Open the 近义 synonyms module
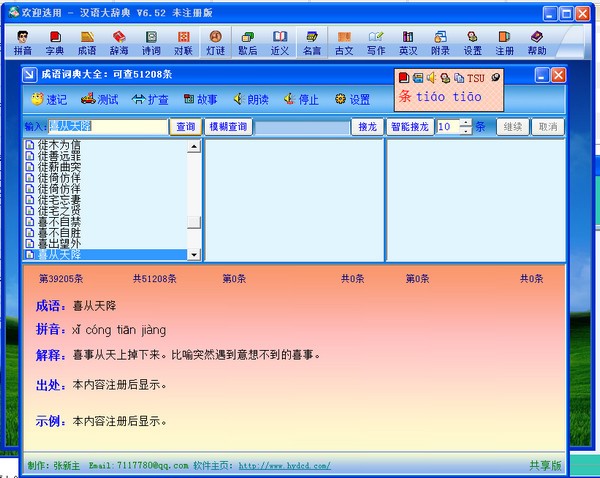The height and width of the screenshot is (478, 600). (x=280, y=43)
